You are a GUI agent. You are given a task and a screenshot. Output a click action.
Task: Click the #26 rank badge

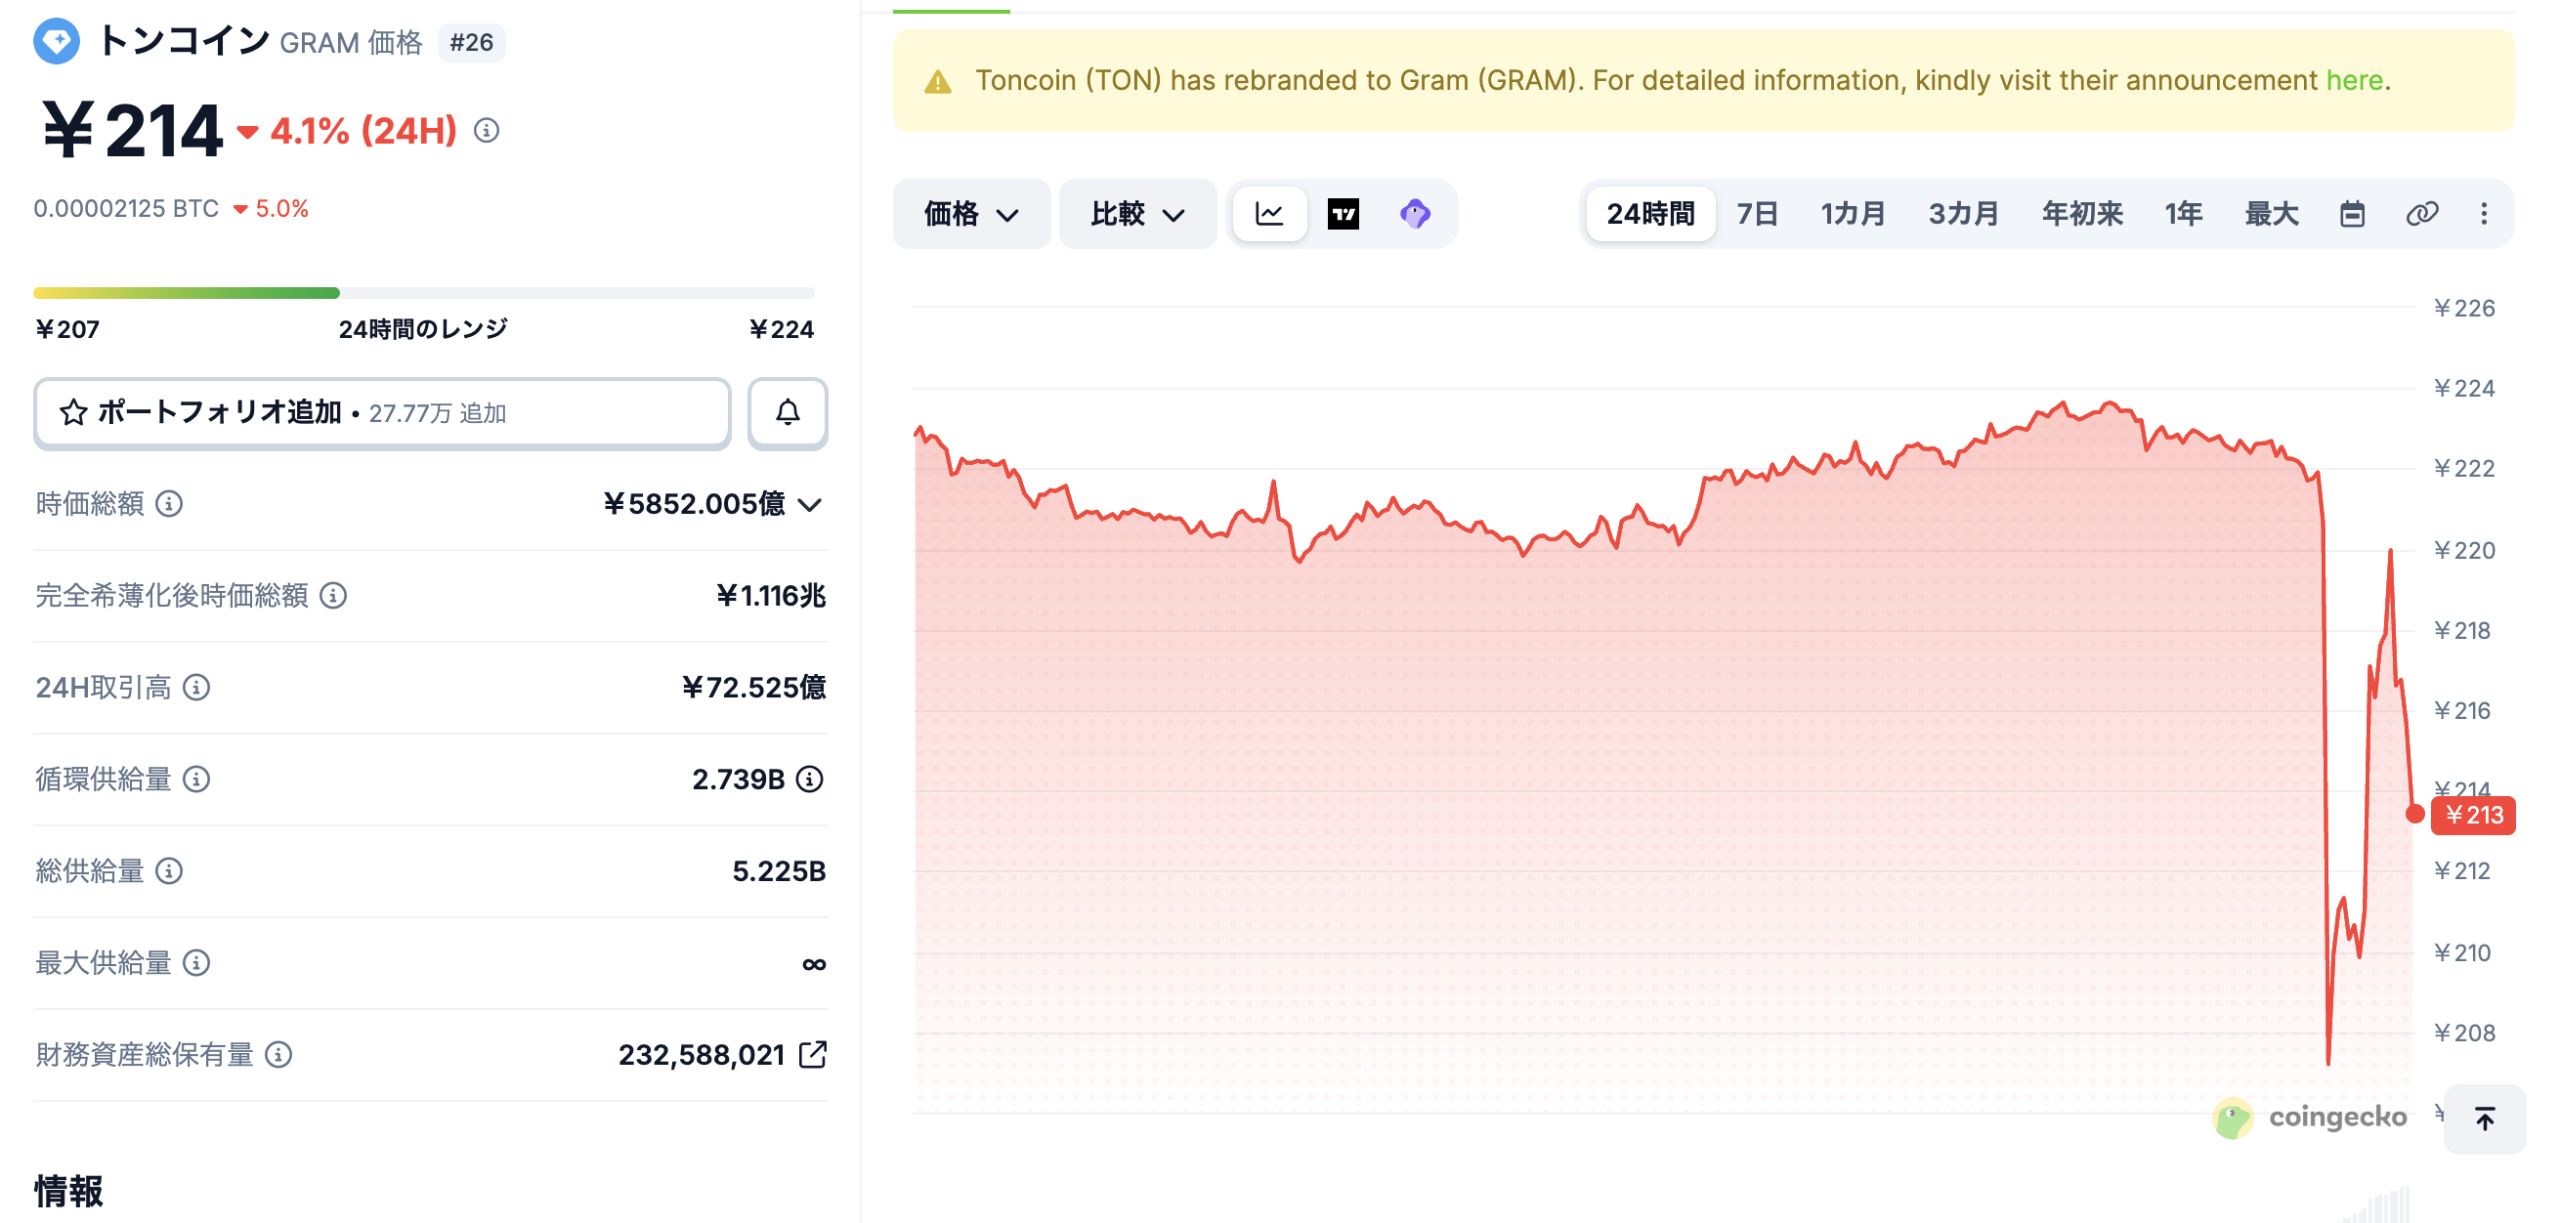tap(471, 42)
